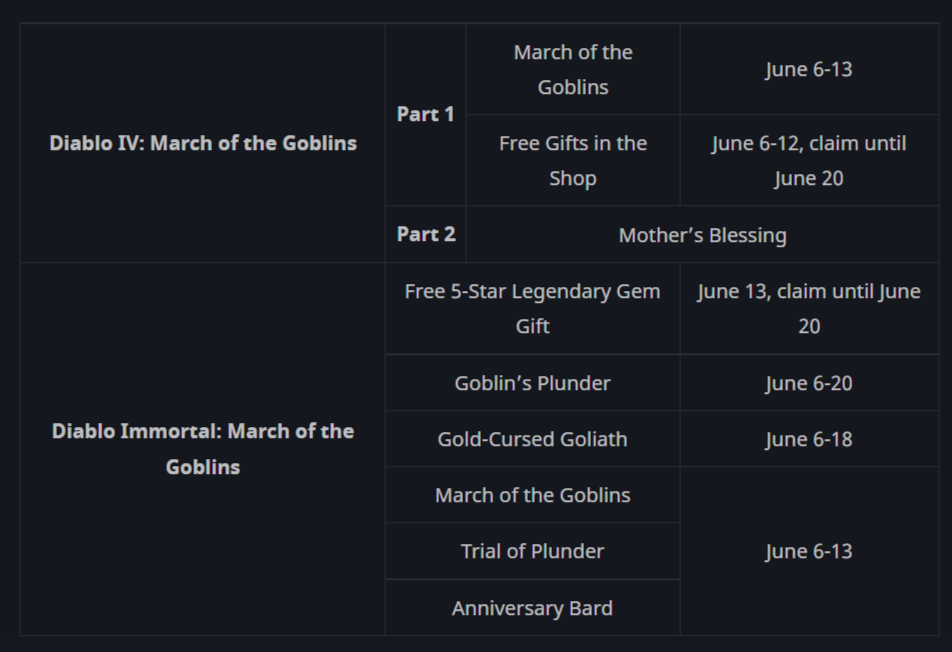The width and height of the screenshot is (952, 652).
Task: Select the June 6-13 date in the top row
Action: point(809,69)
